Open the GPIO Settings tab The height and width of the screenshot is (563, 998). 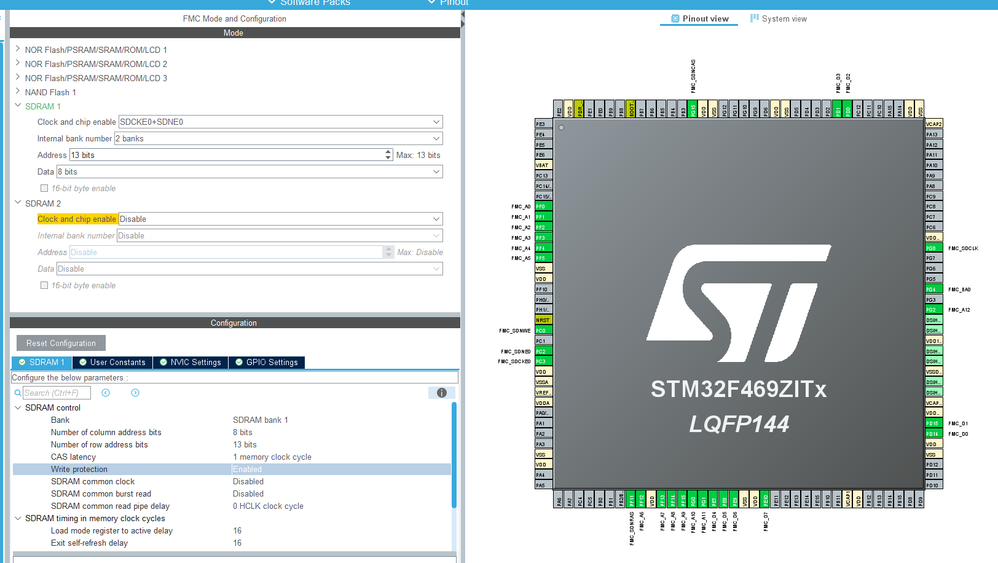pyautogui.click(x=266, y=362)
